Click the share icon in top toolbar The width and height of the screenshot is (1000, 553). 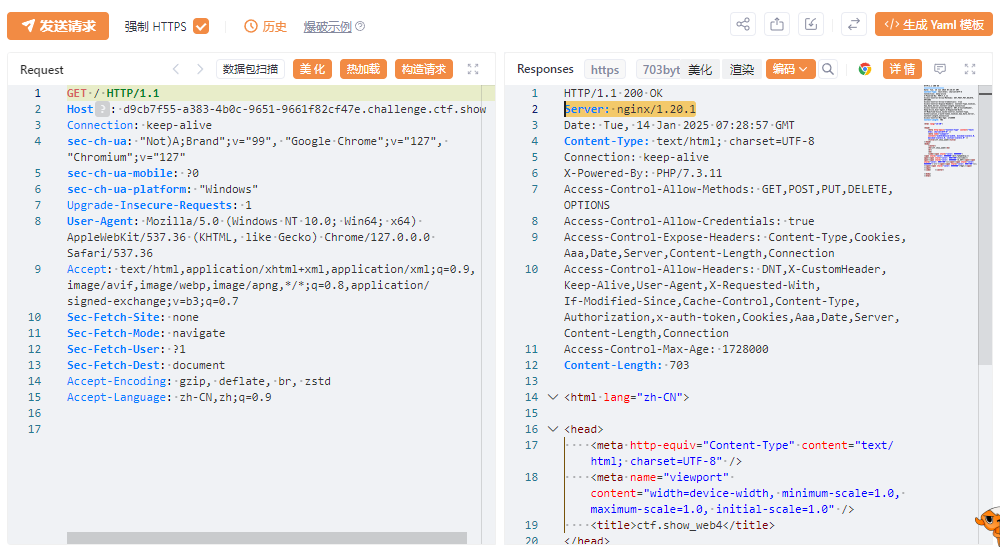click(743, 24)
